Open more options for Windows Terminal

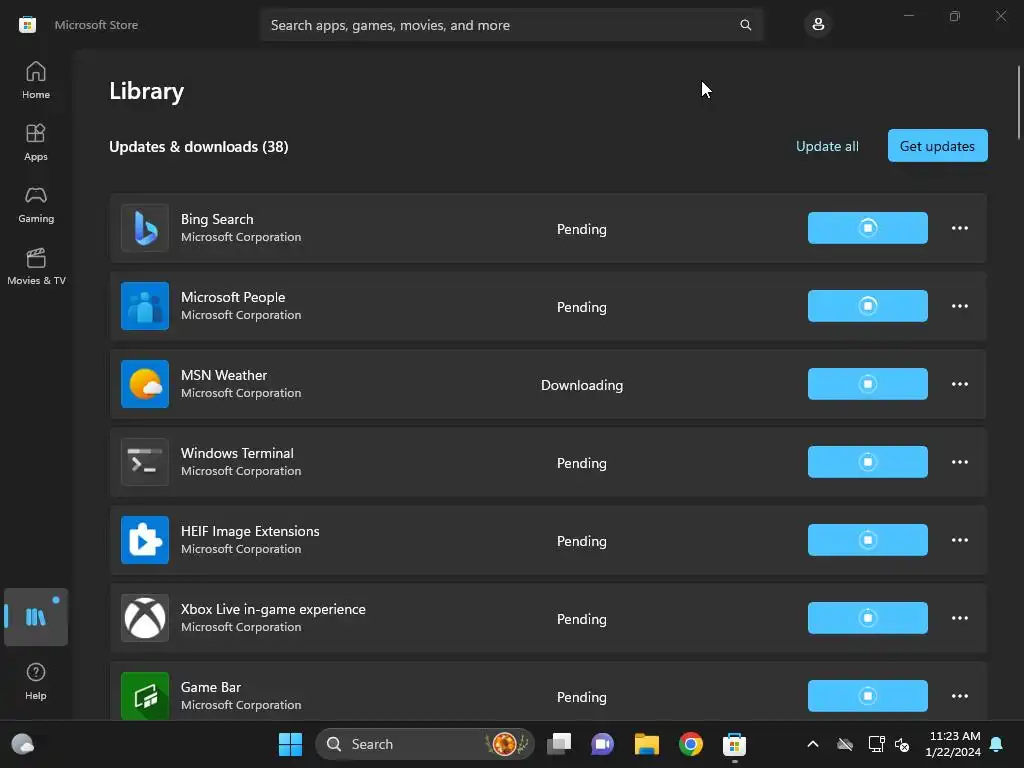coord(959,462)
